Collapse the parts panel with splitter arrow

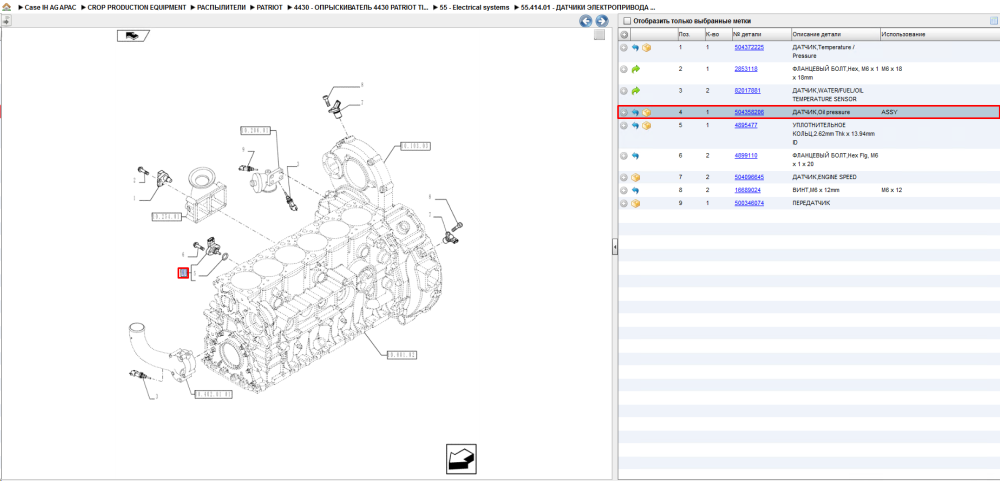point(615,246)
